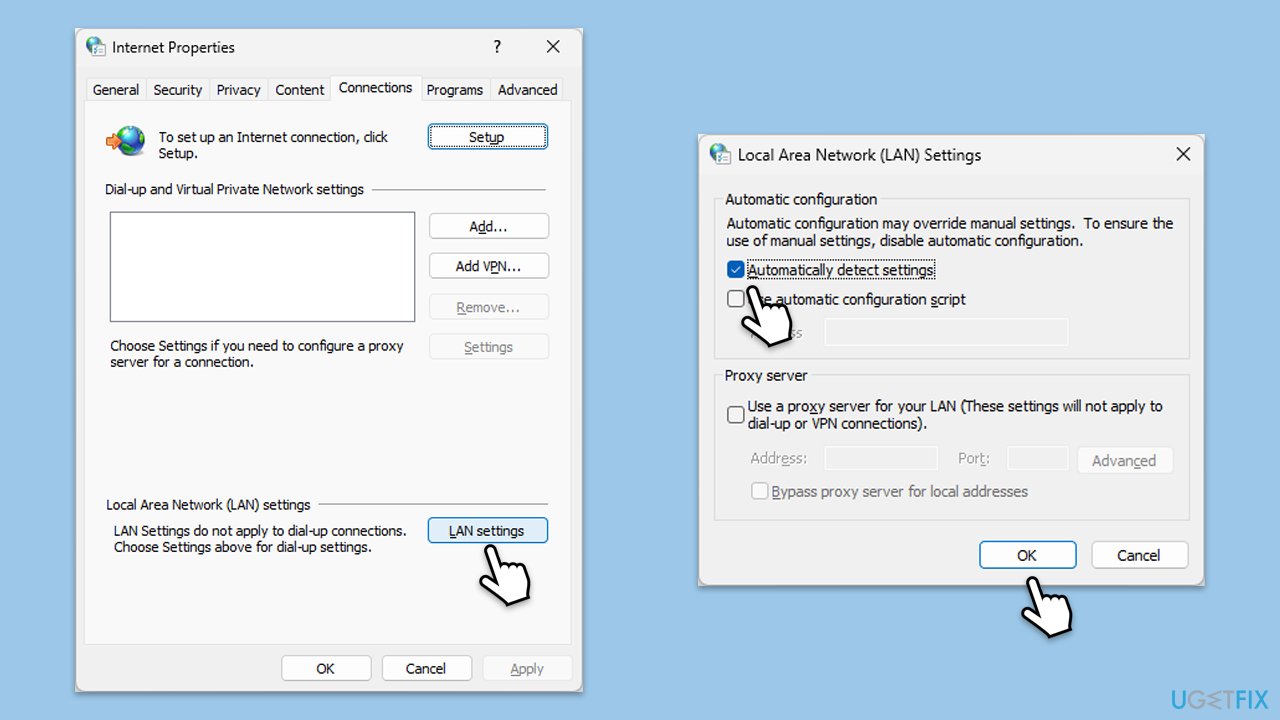Go to the Privacy tab
1280x720 pixels.
(x=238, y=90)
